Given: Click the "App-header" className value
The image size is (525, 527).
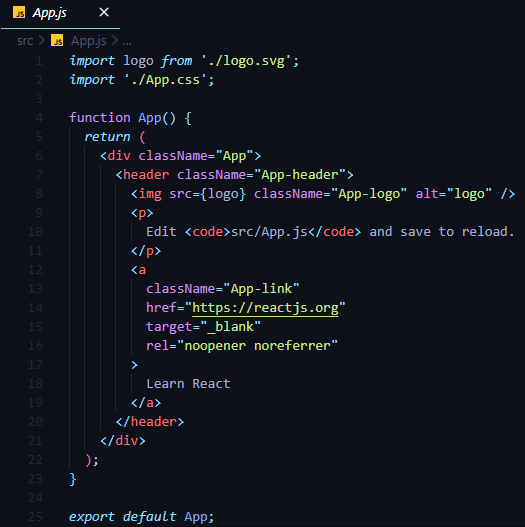Looking at the screenshot, I should pyautogui.click(x=300, y=175).
